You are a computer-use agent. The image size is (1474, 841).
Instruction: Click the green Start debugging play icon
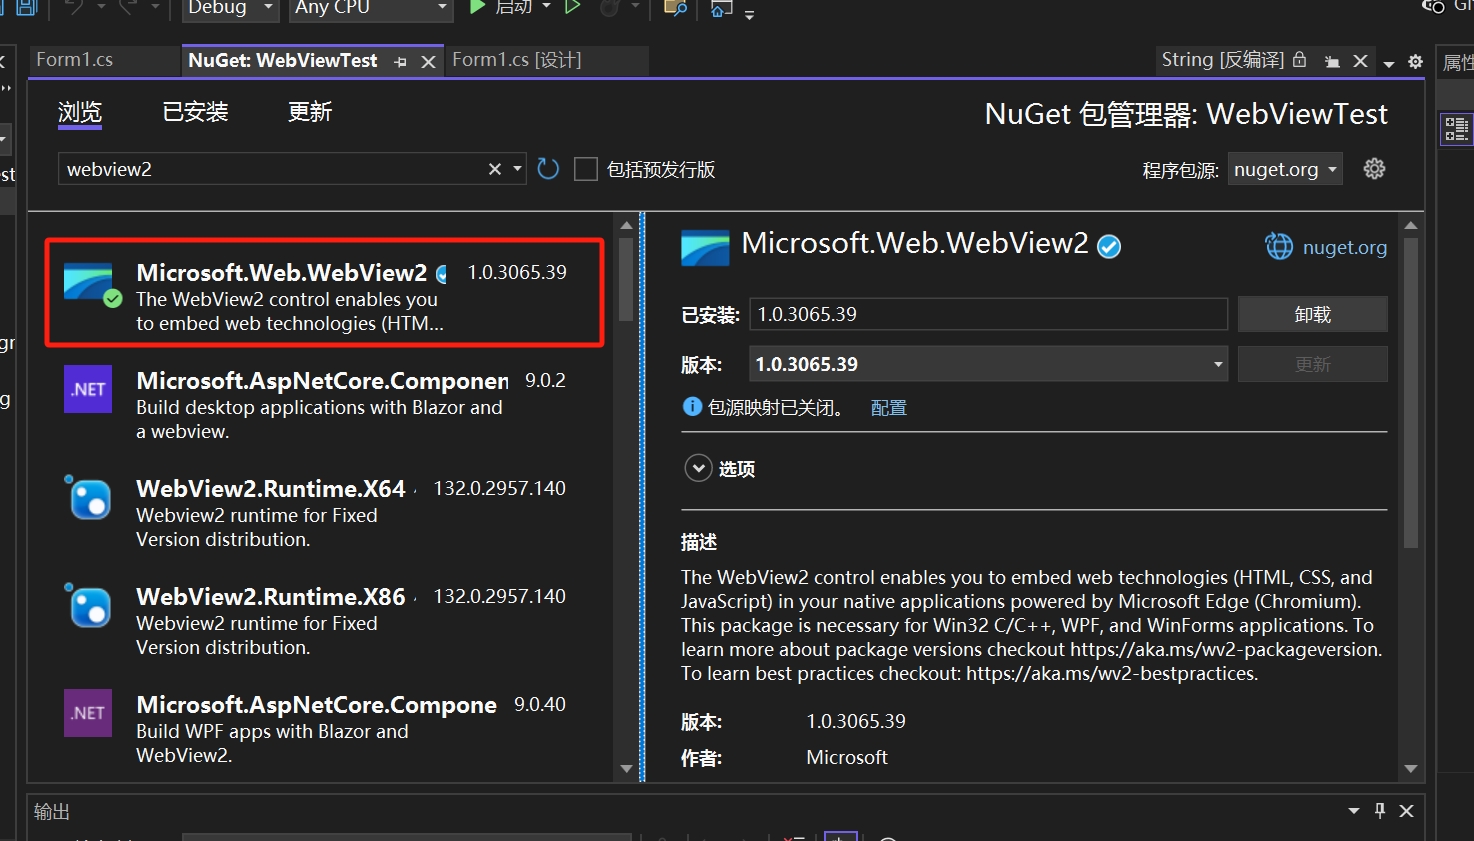[x=478, y=7]
